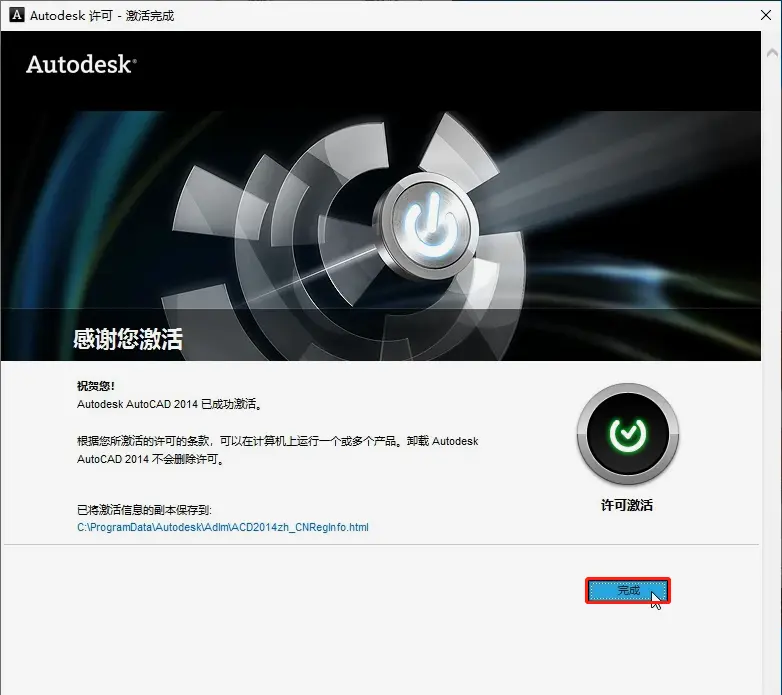The width and height of the screenshot is (782, 695).
Task: Click the glowing power button graphic
Action: pyautogui.click(x=427, y=225)
